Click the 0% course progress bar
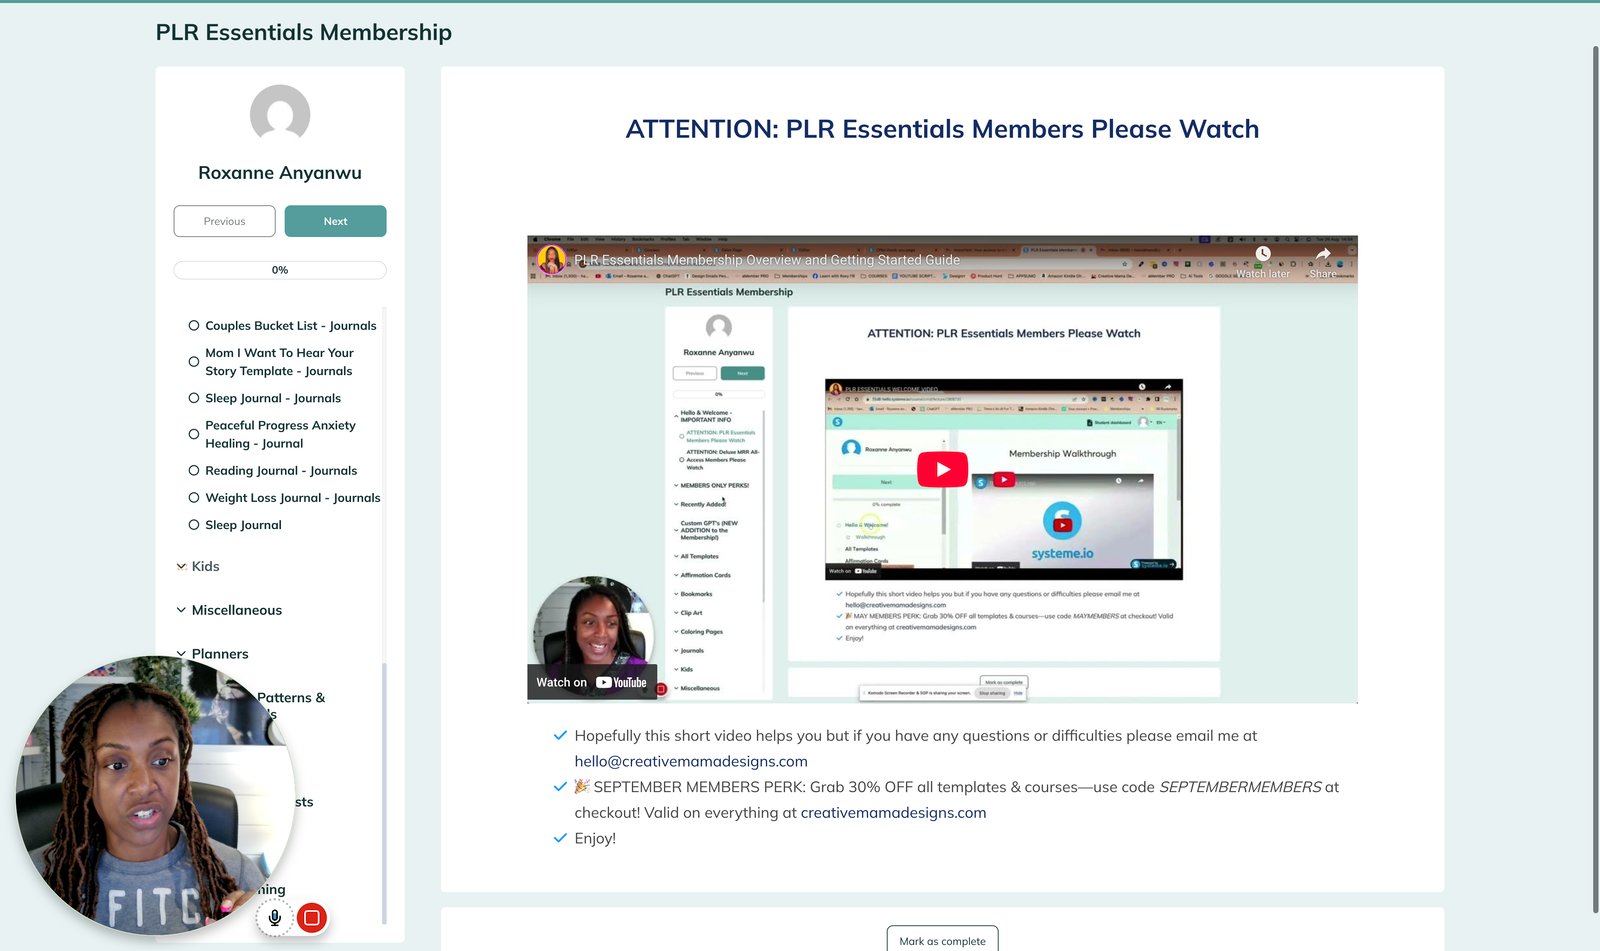1600x951 pixels. 280,270
